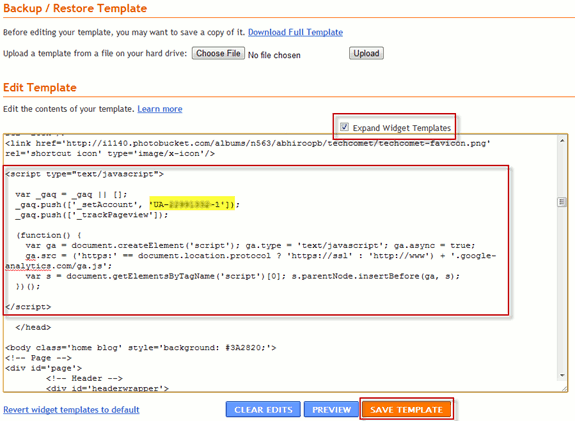Click the <script type="text/javascript"> line
Viewport: 575px width, 421px height.
[x=84, y=174]
